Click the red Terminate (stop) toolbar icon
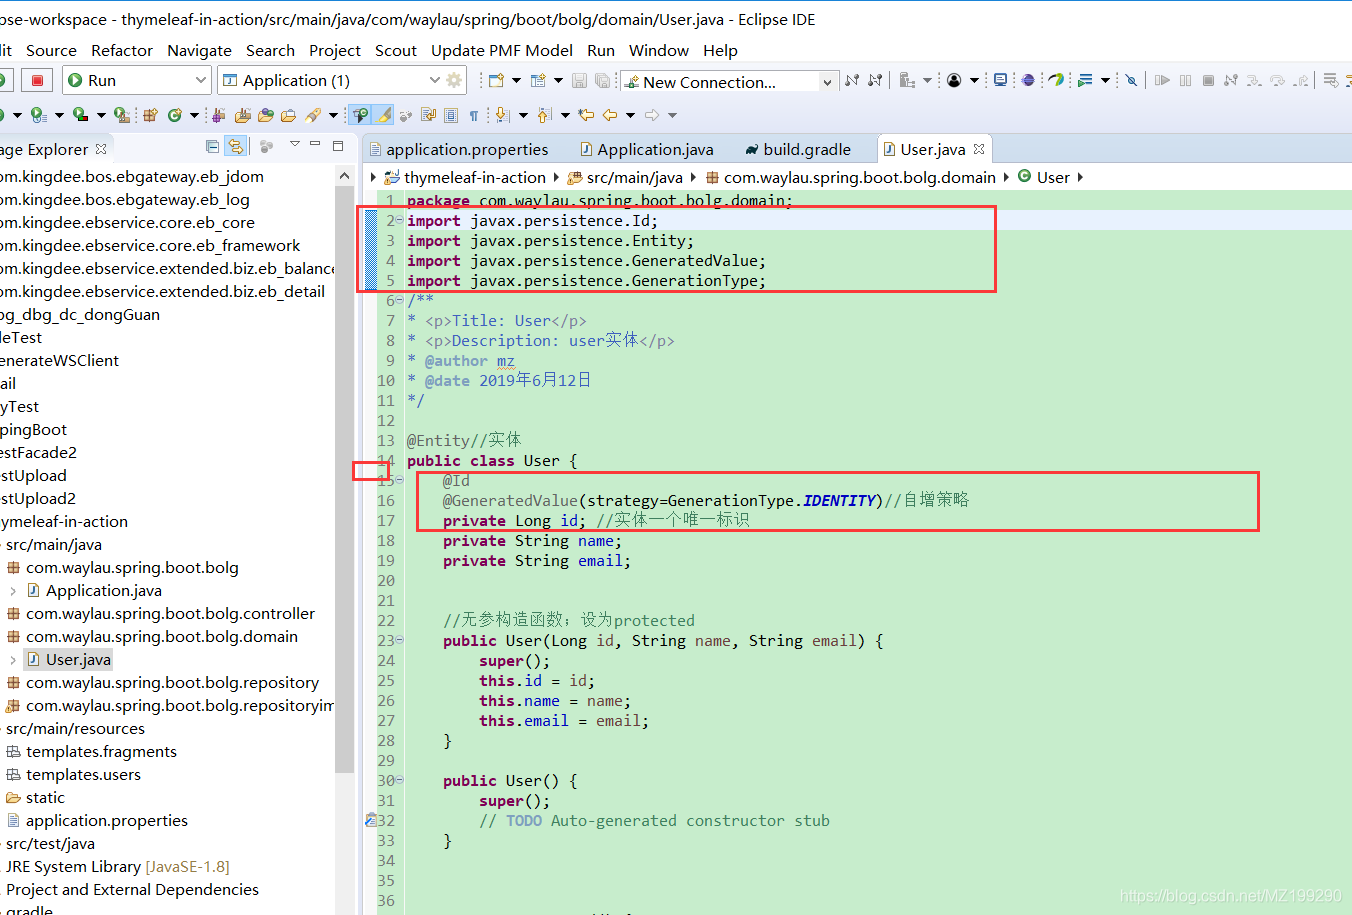Viewport: 1352px width, 915px height. (38, 80)
